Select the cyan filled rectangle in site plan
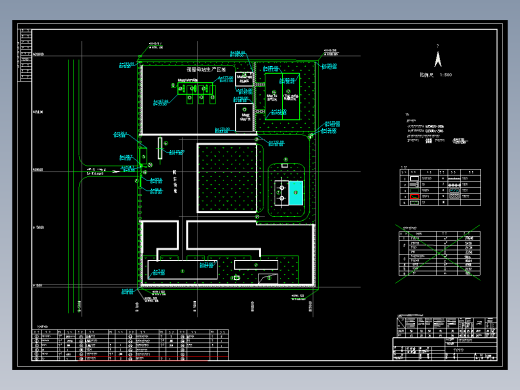Viewport: 520px width, 390px height. (295, 193)
